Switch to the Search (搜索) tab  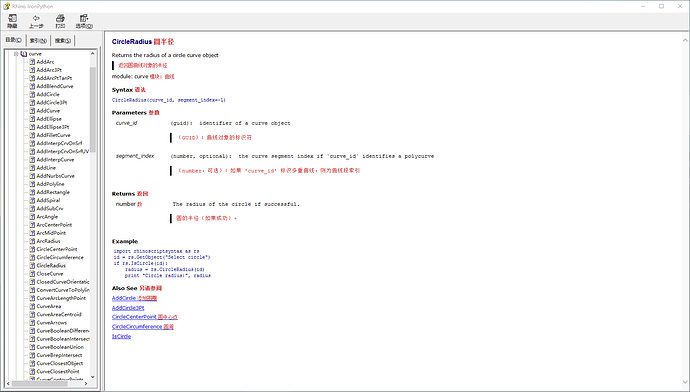[x=62, y=40]
